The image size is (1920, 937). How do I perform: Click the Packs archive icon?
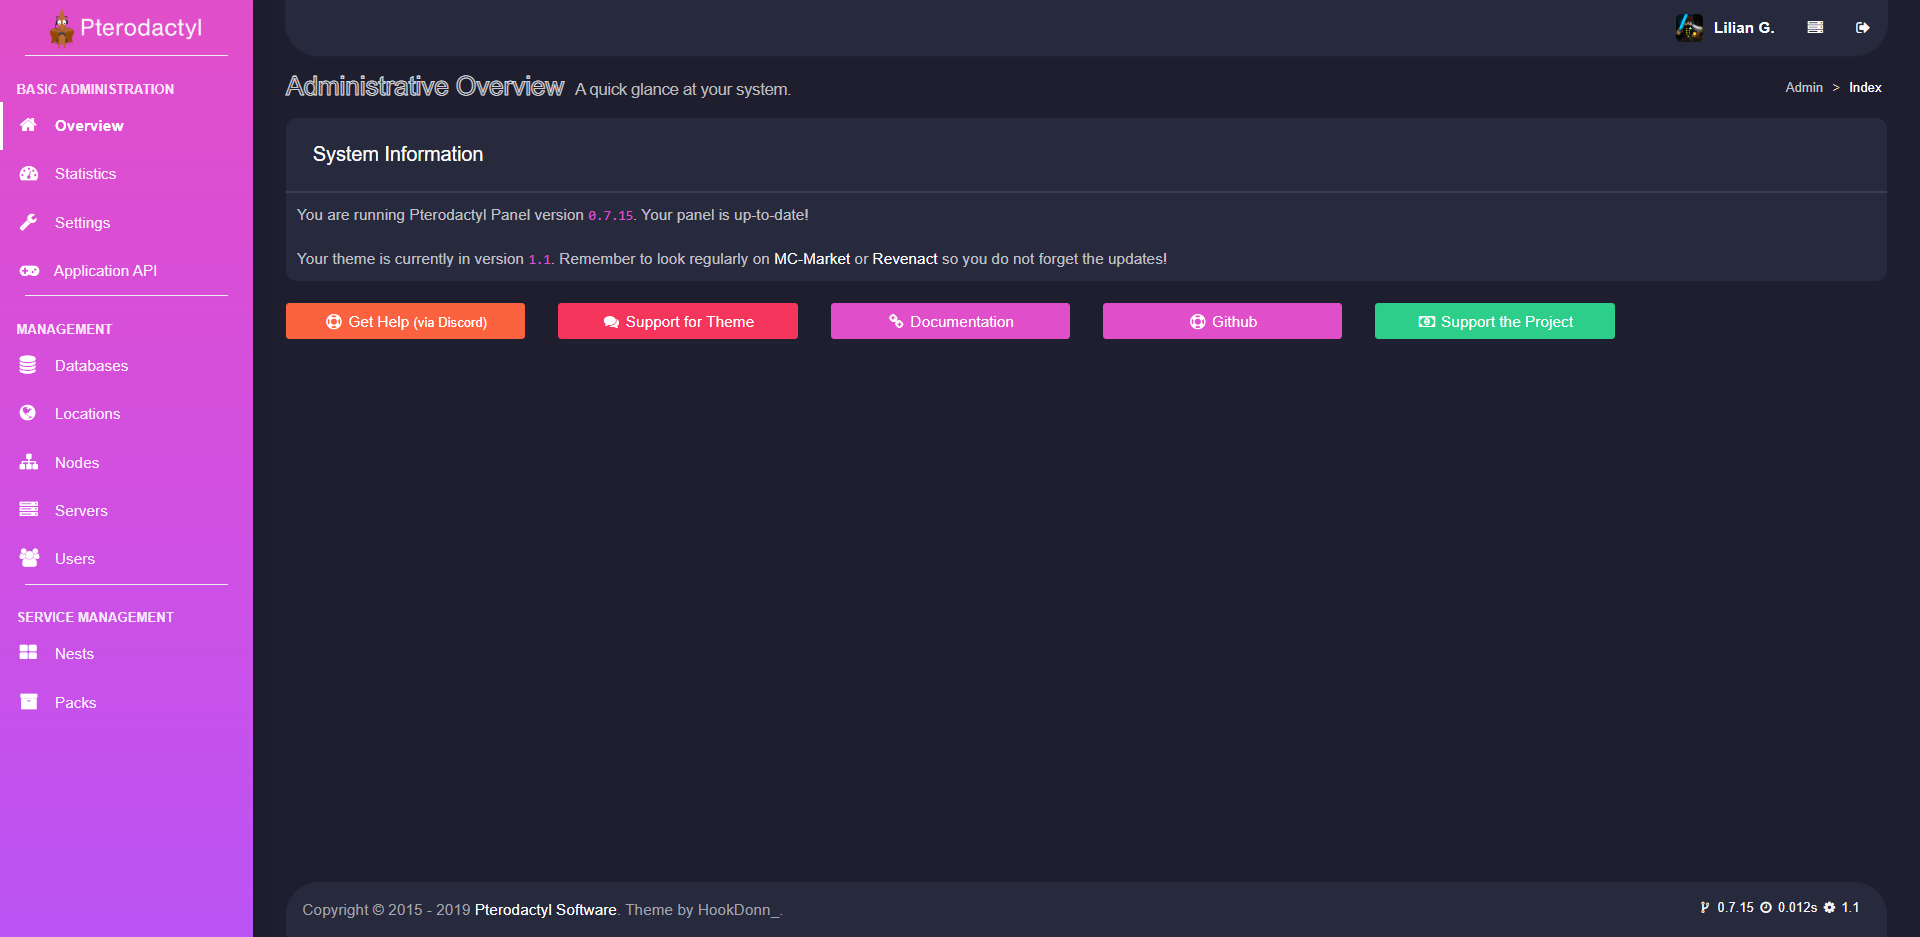coord(29,702)
